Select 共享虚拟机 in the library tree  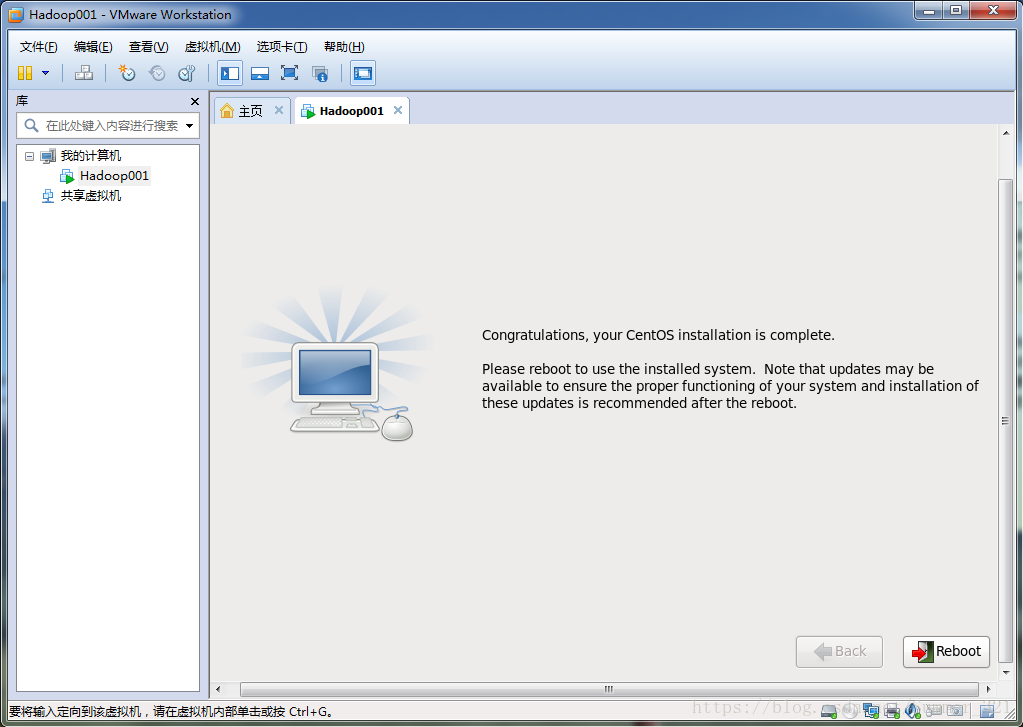click(x=91, y=196)
